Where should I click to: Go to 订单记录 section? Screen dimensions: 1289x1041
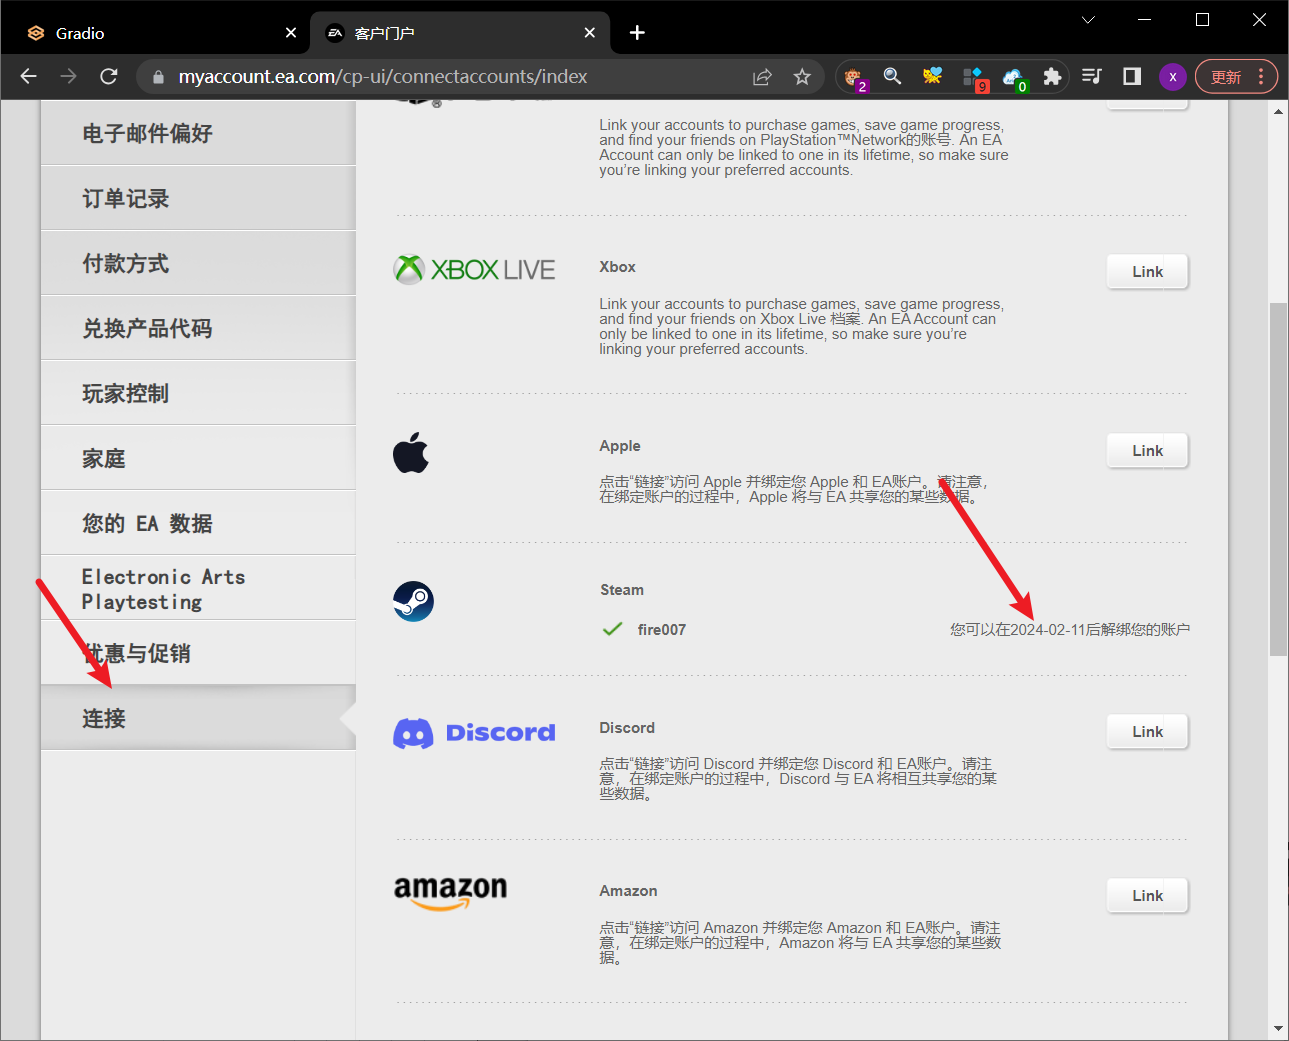point(198,198)
